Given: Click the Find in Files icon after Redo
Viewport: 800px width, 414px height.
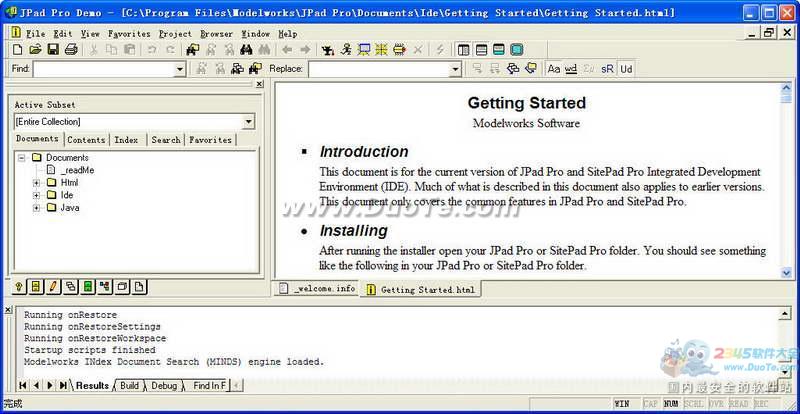Looking at the screenshot, I should pyautogui.click(x=193, y=50).
